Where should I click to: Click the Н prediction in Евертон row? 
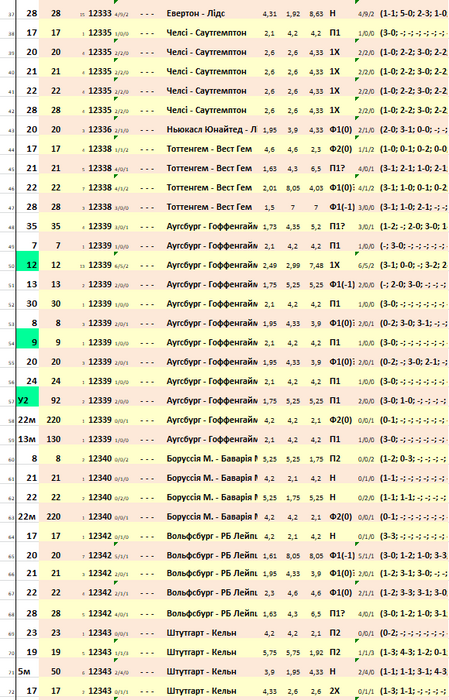pyautogui.click(x=333, y=13)
